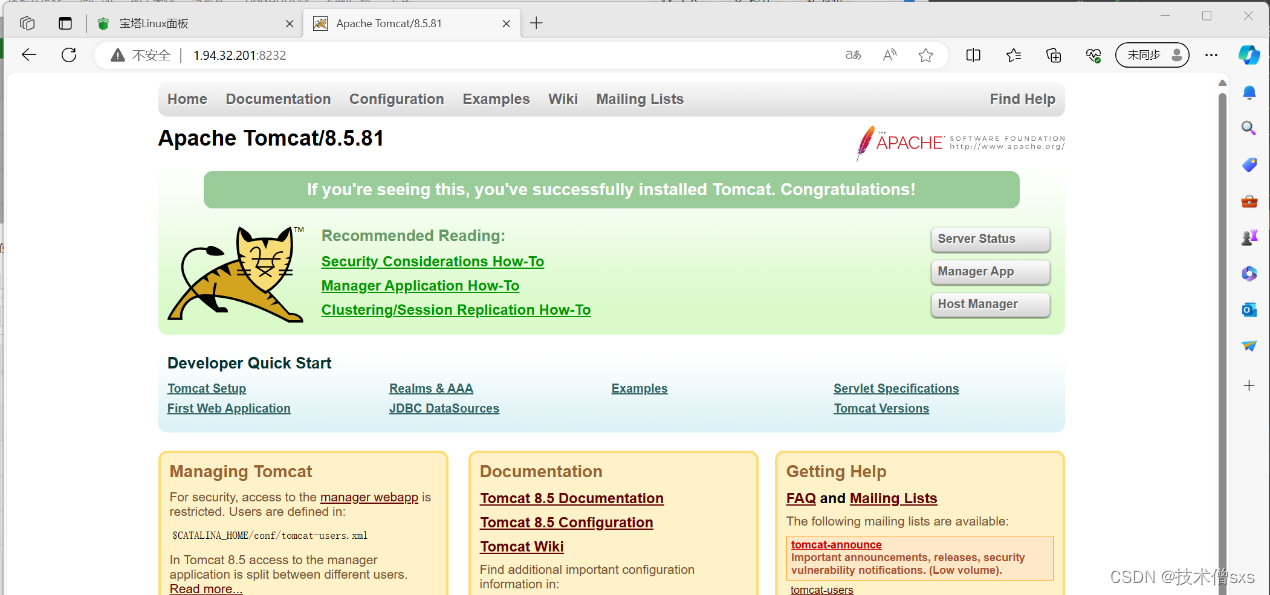Activate the read aloud icon
This screenshot has height=595, width=1270.
pos(890,55)
